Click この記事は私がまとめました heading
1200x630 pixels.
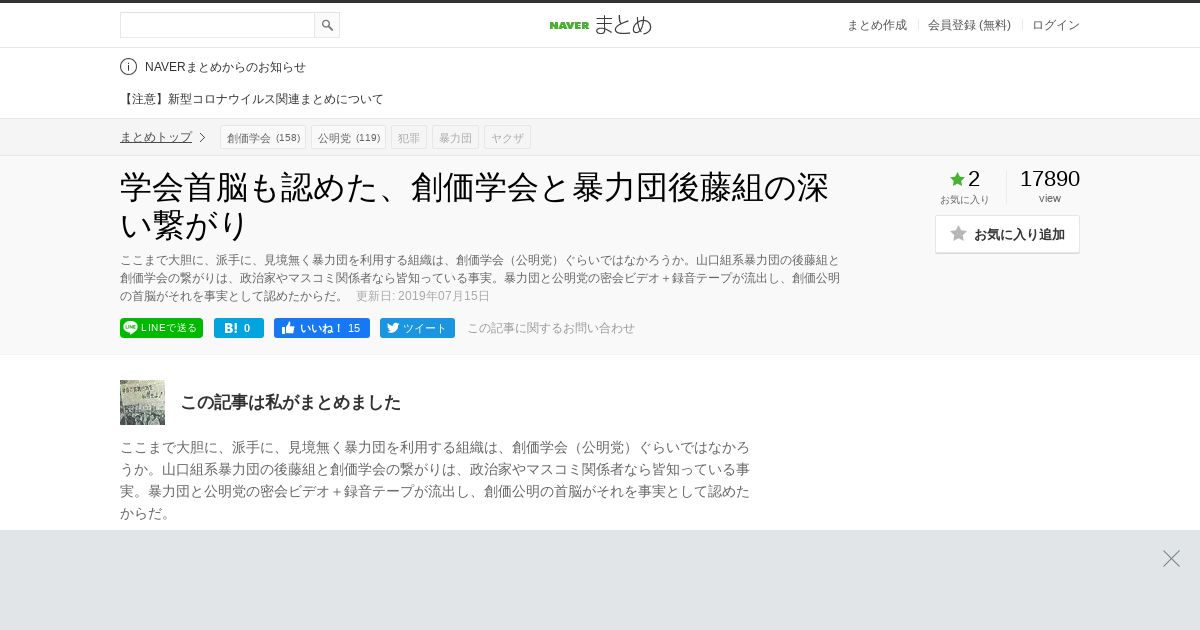click(290, 402)
